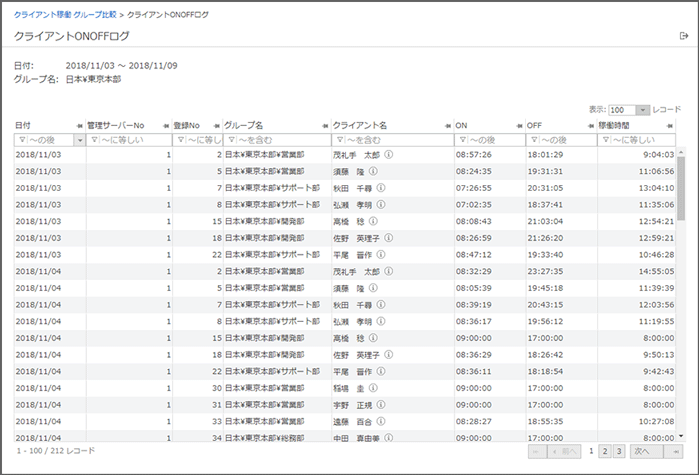Open the クライアント稼働 グループ比較 breadcrumb link
699x475 pixels.
[x=64, y=14]
